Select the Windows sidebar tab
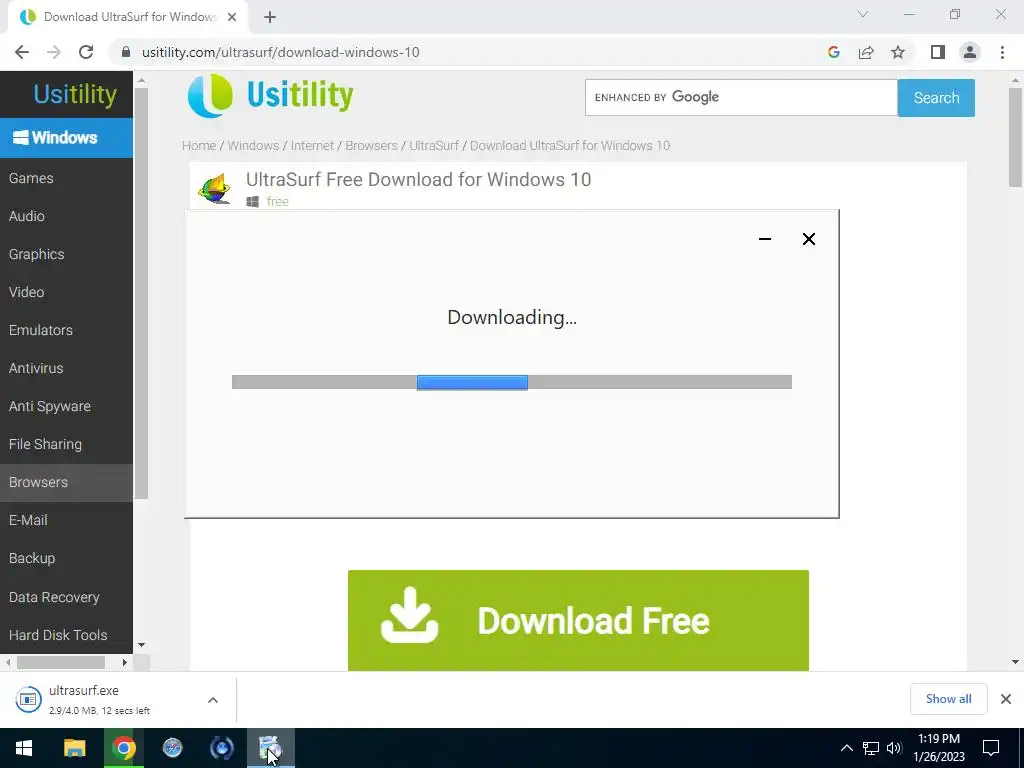The image size is (1024, 768). [66, 138]
